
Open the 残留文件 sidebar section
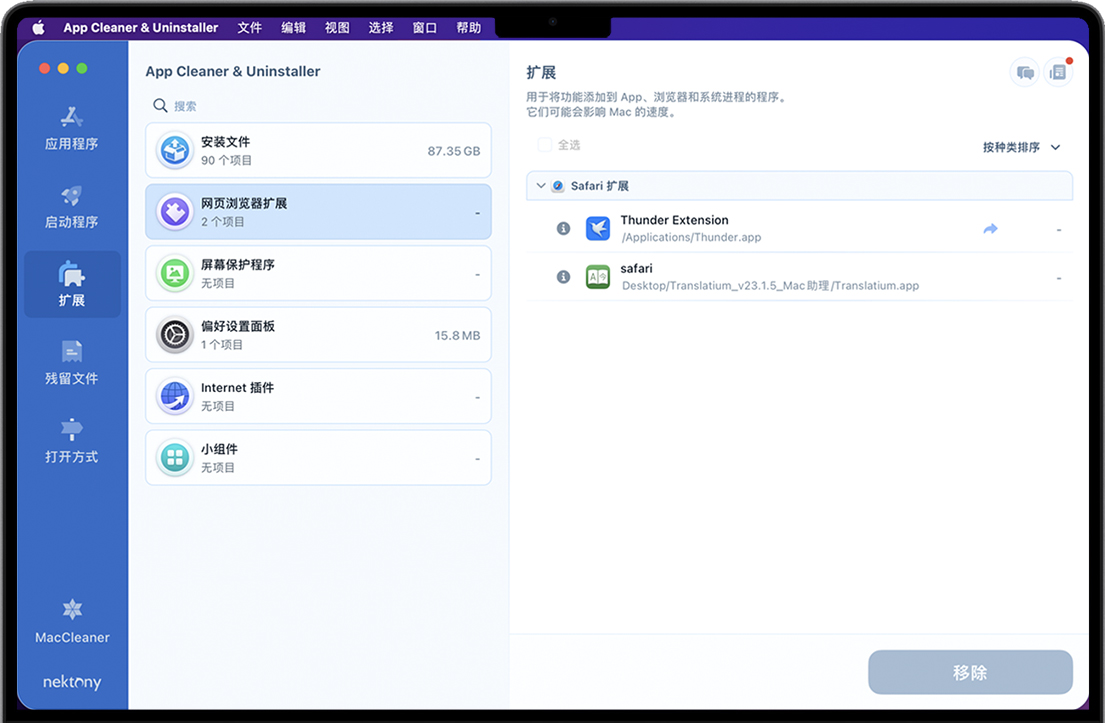click(71, 362)
